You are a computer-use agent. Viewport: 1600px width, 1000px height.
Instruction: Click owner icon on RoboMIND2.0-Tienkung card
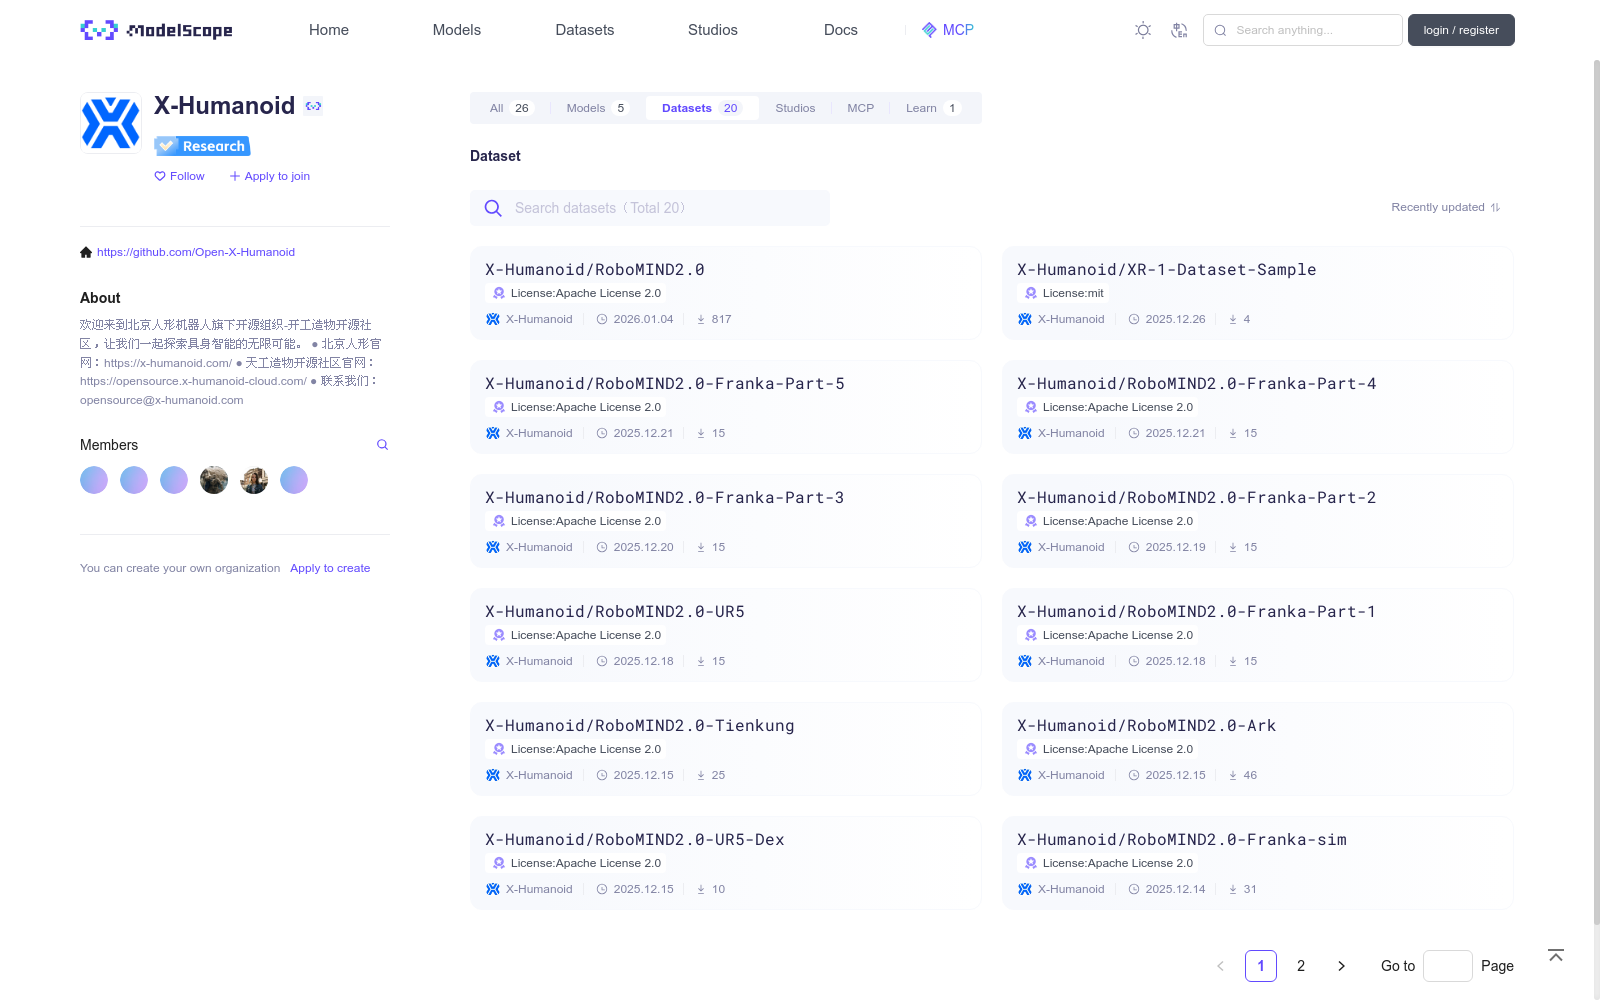click(493, 775)
